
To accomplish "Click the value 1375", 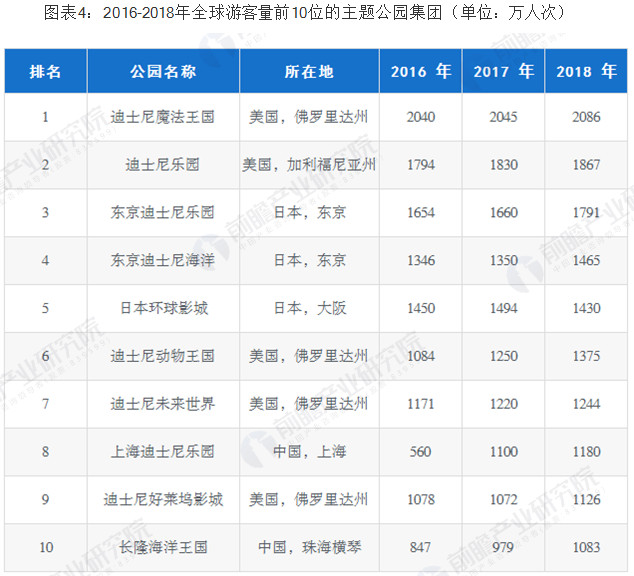I will coord(586,356).
